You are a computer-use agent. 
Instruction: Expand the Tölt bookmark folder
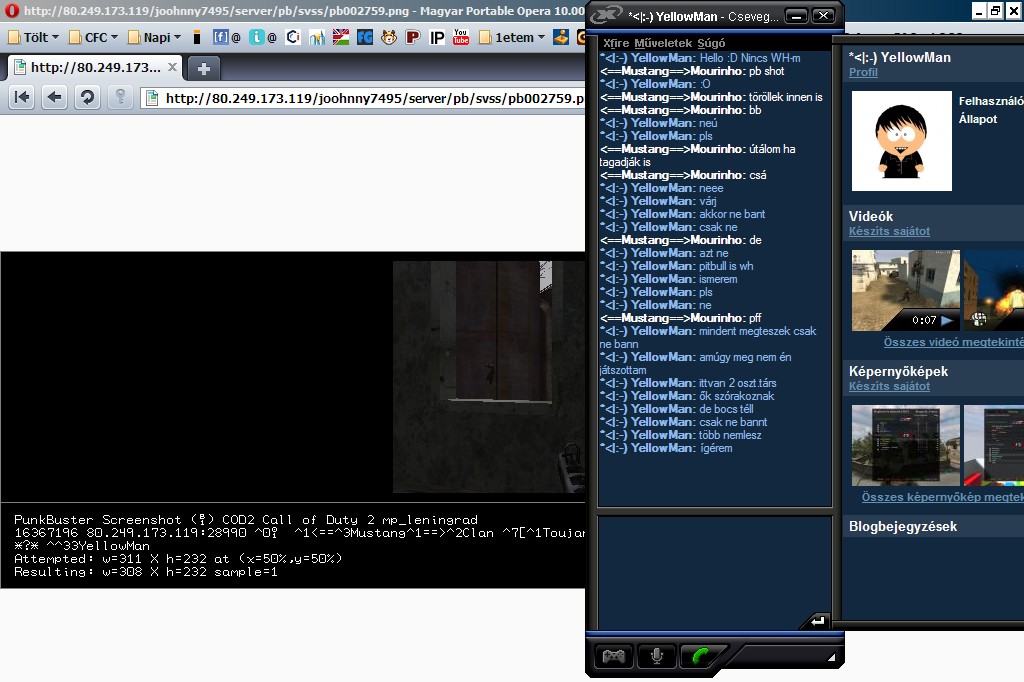(33, 37)
